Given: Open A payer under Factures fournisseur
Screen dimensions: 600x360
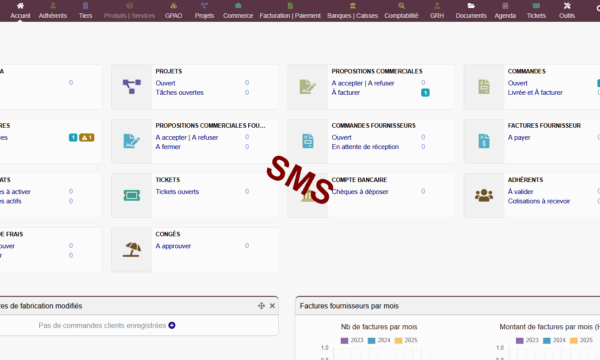Looking at the screenshot, I should pyautogui.click(x=519, y=137).
